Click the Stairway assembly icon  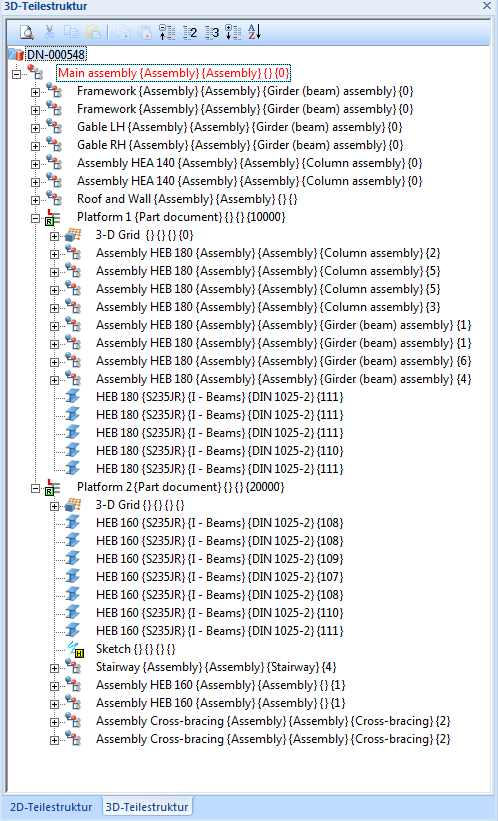73,667
